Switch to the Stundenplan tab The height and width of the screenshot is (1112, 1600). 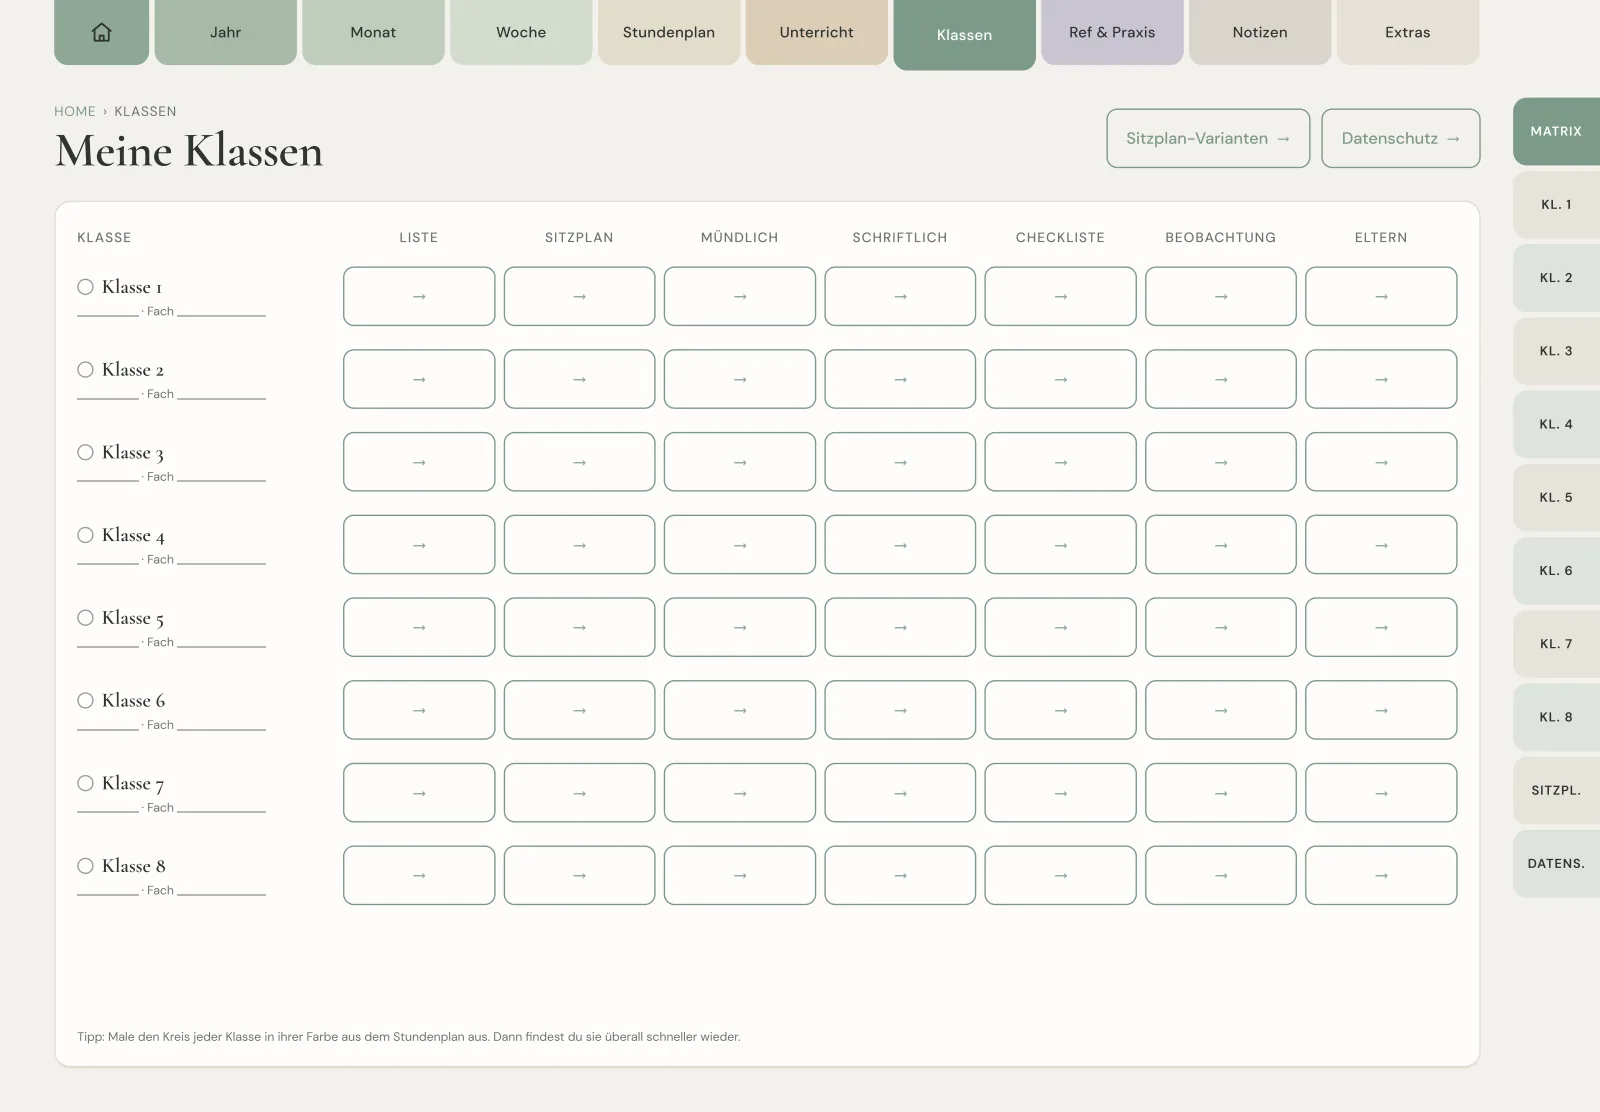click(x=669, y=32)
